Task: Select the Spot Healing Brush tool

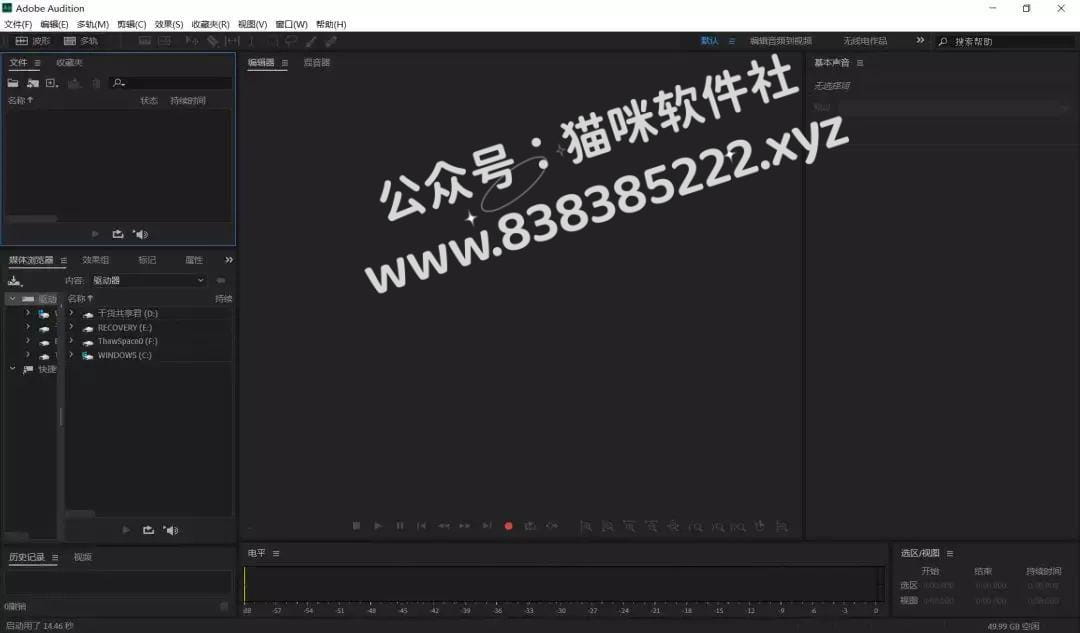Action: pos(331,41)
